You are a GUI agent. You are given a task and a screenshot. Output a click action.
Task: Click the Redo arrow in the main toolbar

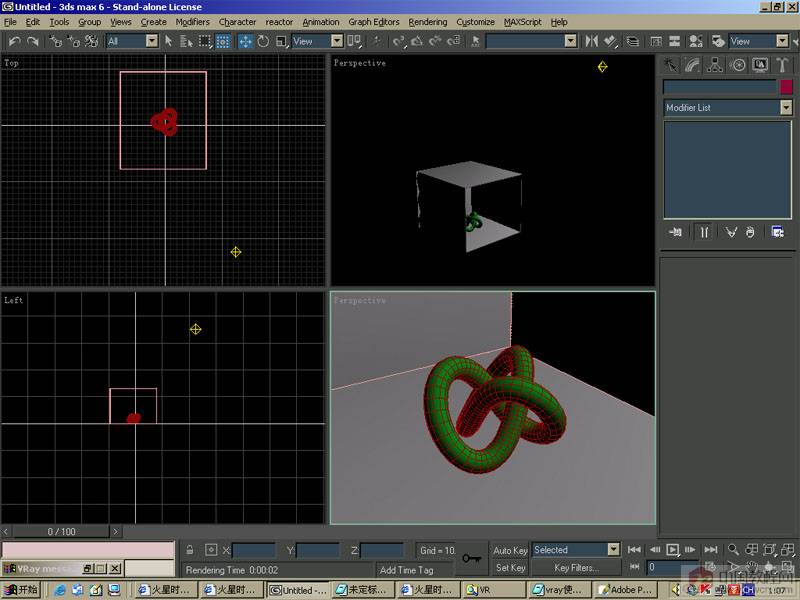[x=33, y=41]
